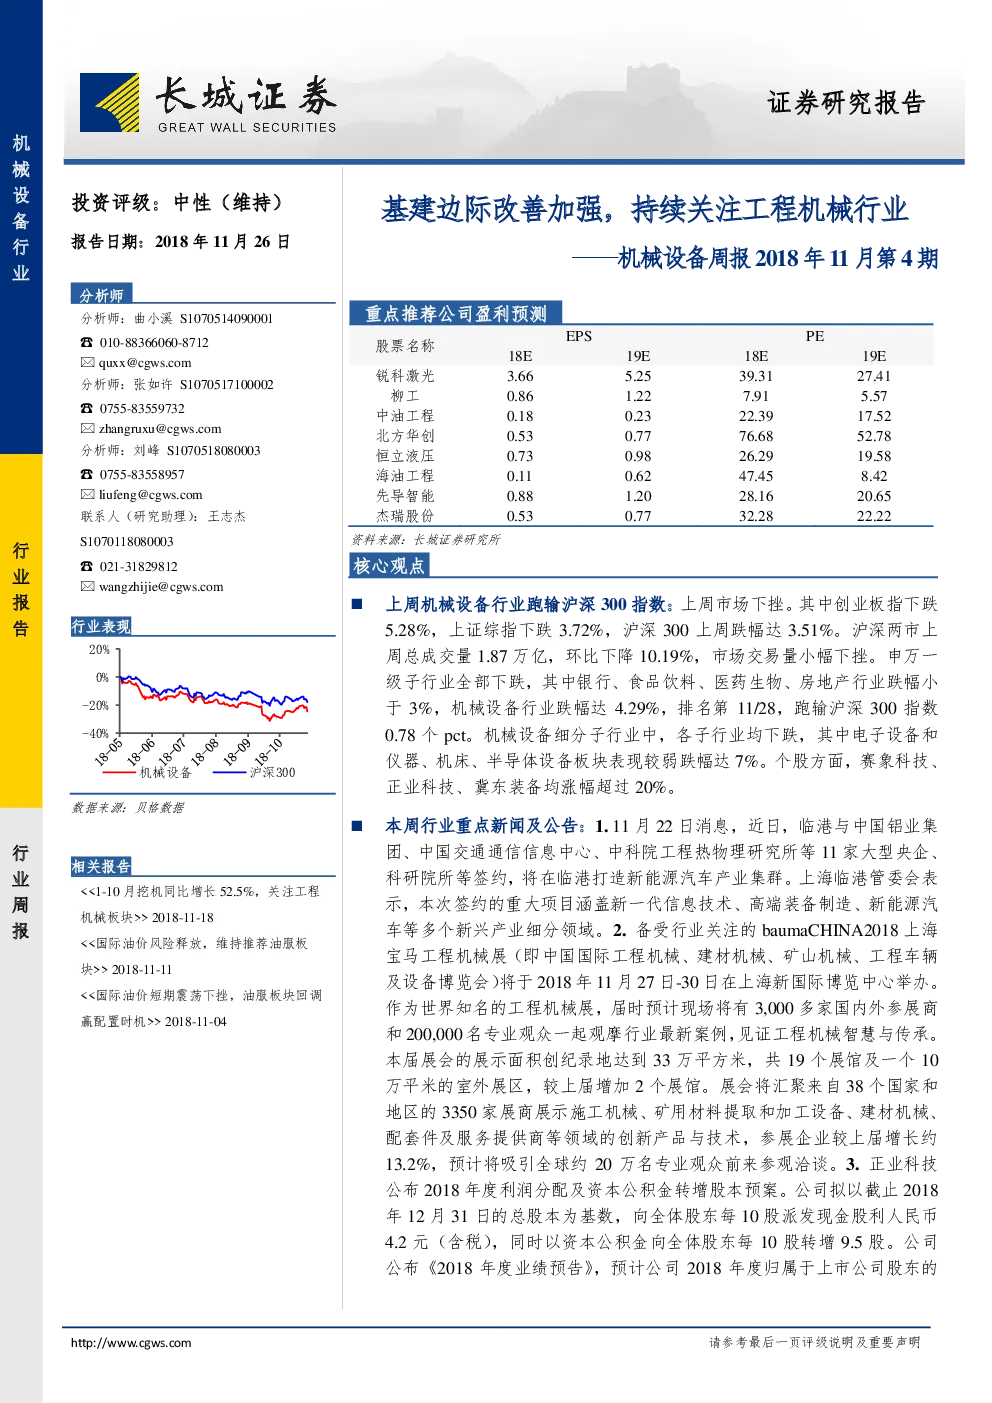Click the Great Wall Securities logo

coord(208,102)
